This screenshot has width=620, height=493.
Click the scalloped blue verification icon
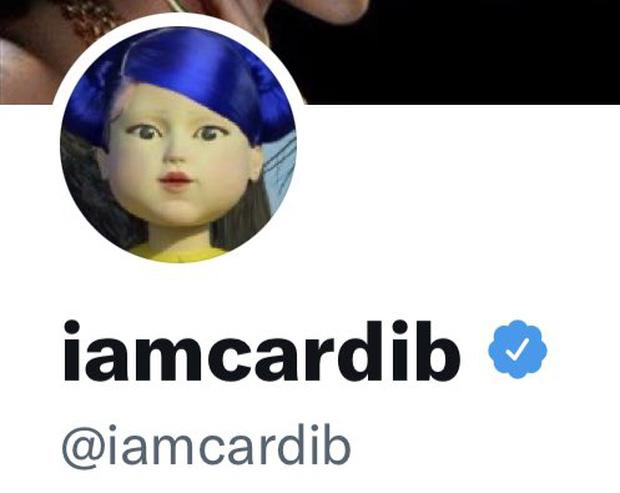[x=517, y=349]
